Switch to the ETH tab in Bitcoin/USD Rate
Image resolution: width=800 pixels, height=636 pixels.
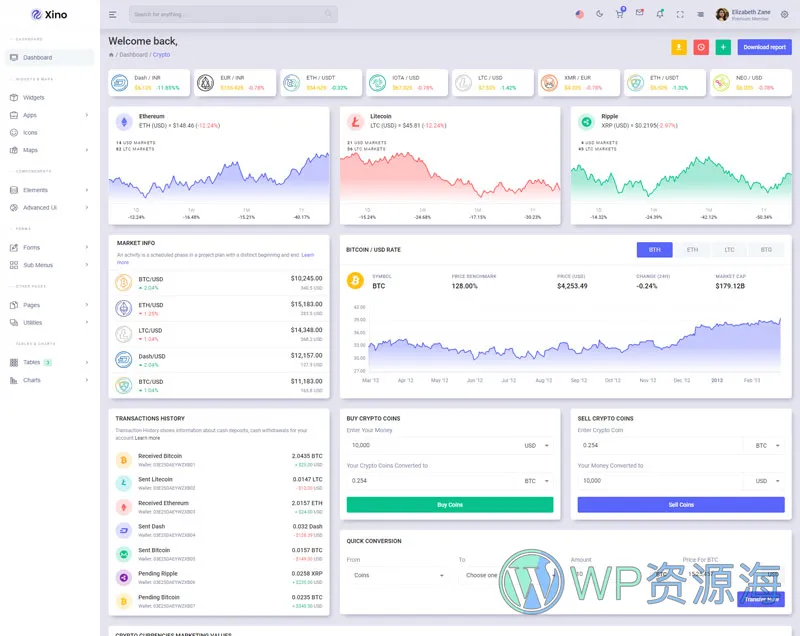[x=692, y=250]
